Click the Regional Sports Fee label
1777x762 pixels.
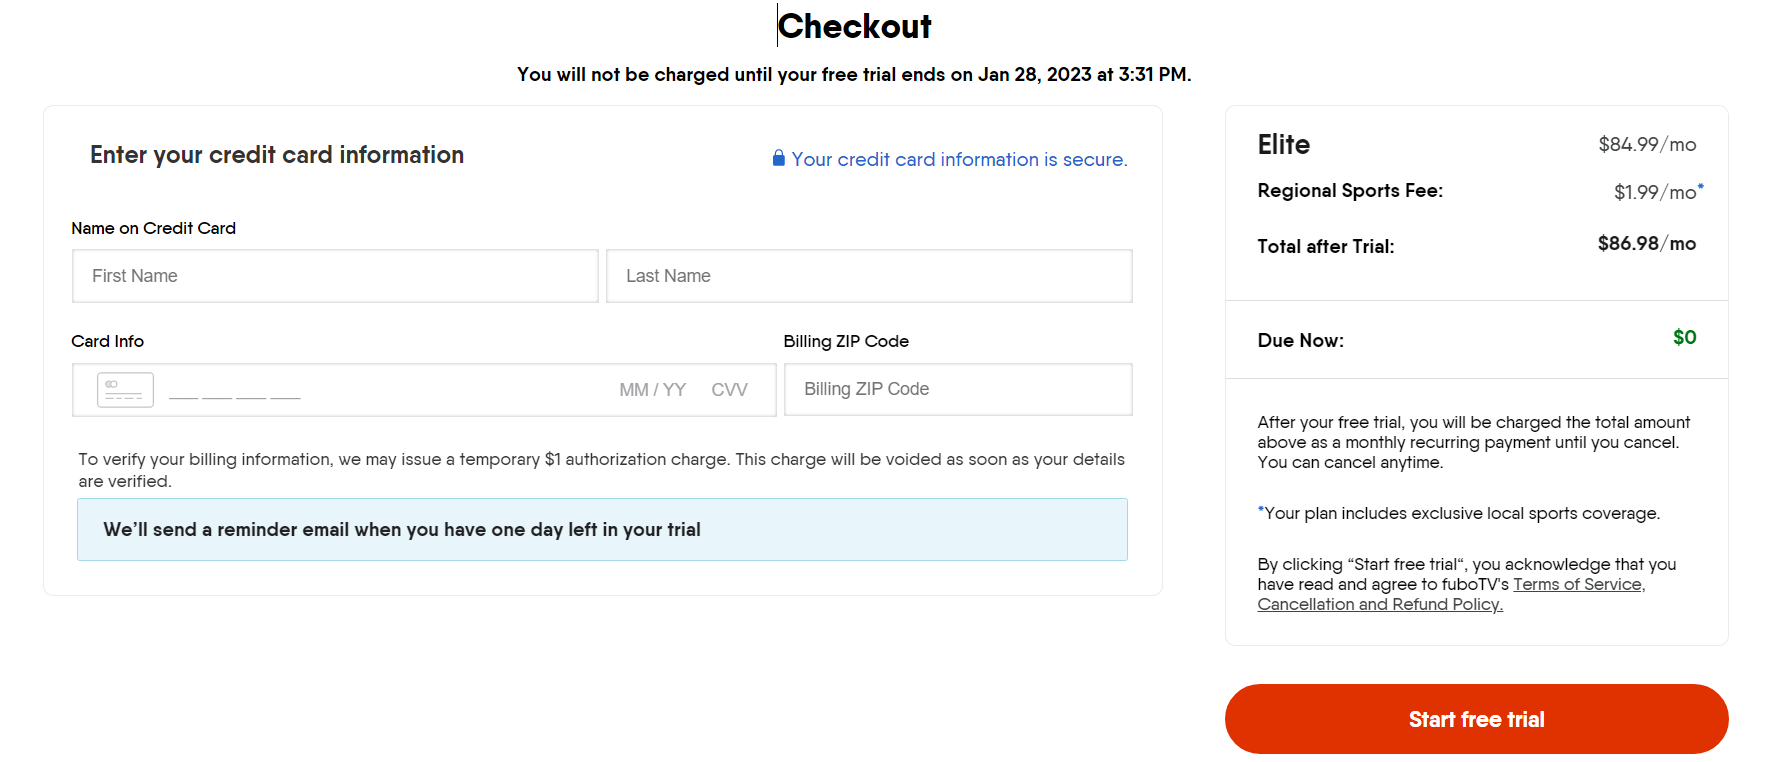(1350, 191)
